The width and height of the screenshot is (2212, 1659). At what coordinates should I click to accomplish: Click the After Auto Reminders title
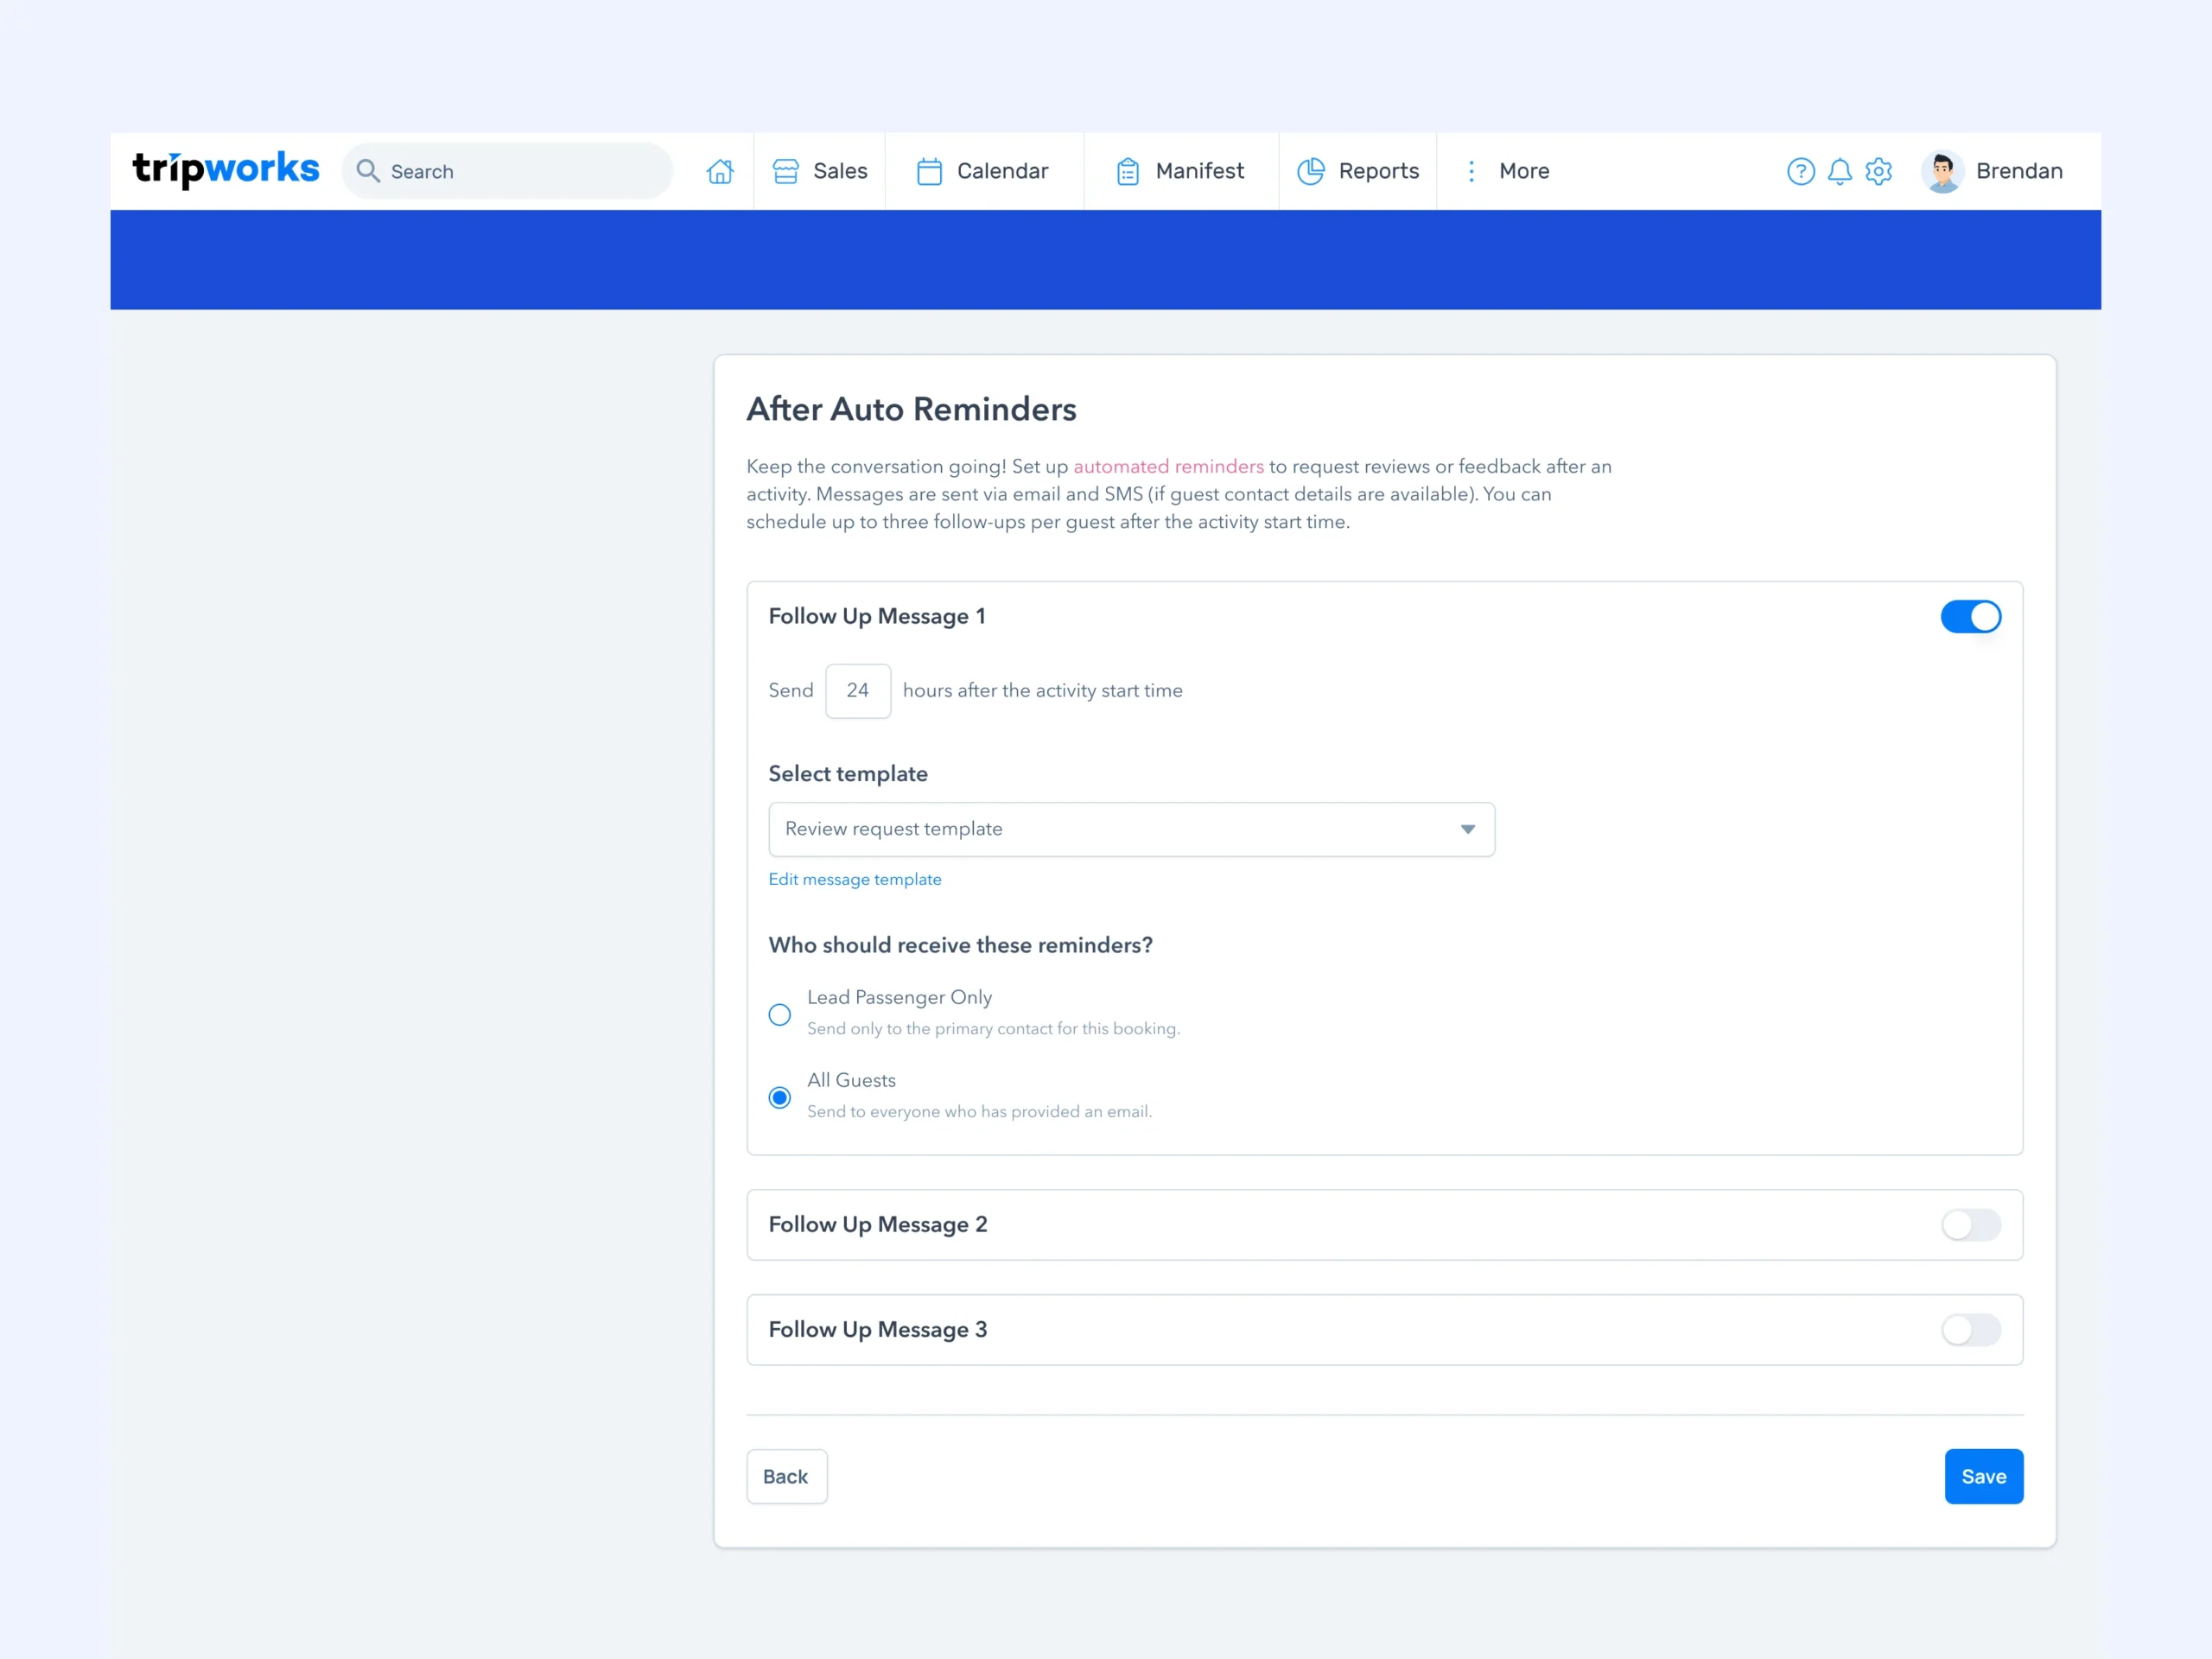point(911,410)
